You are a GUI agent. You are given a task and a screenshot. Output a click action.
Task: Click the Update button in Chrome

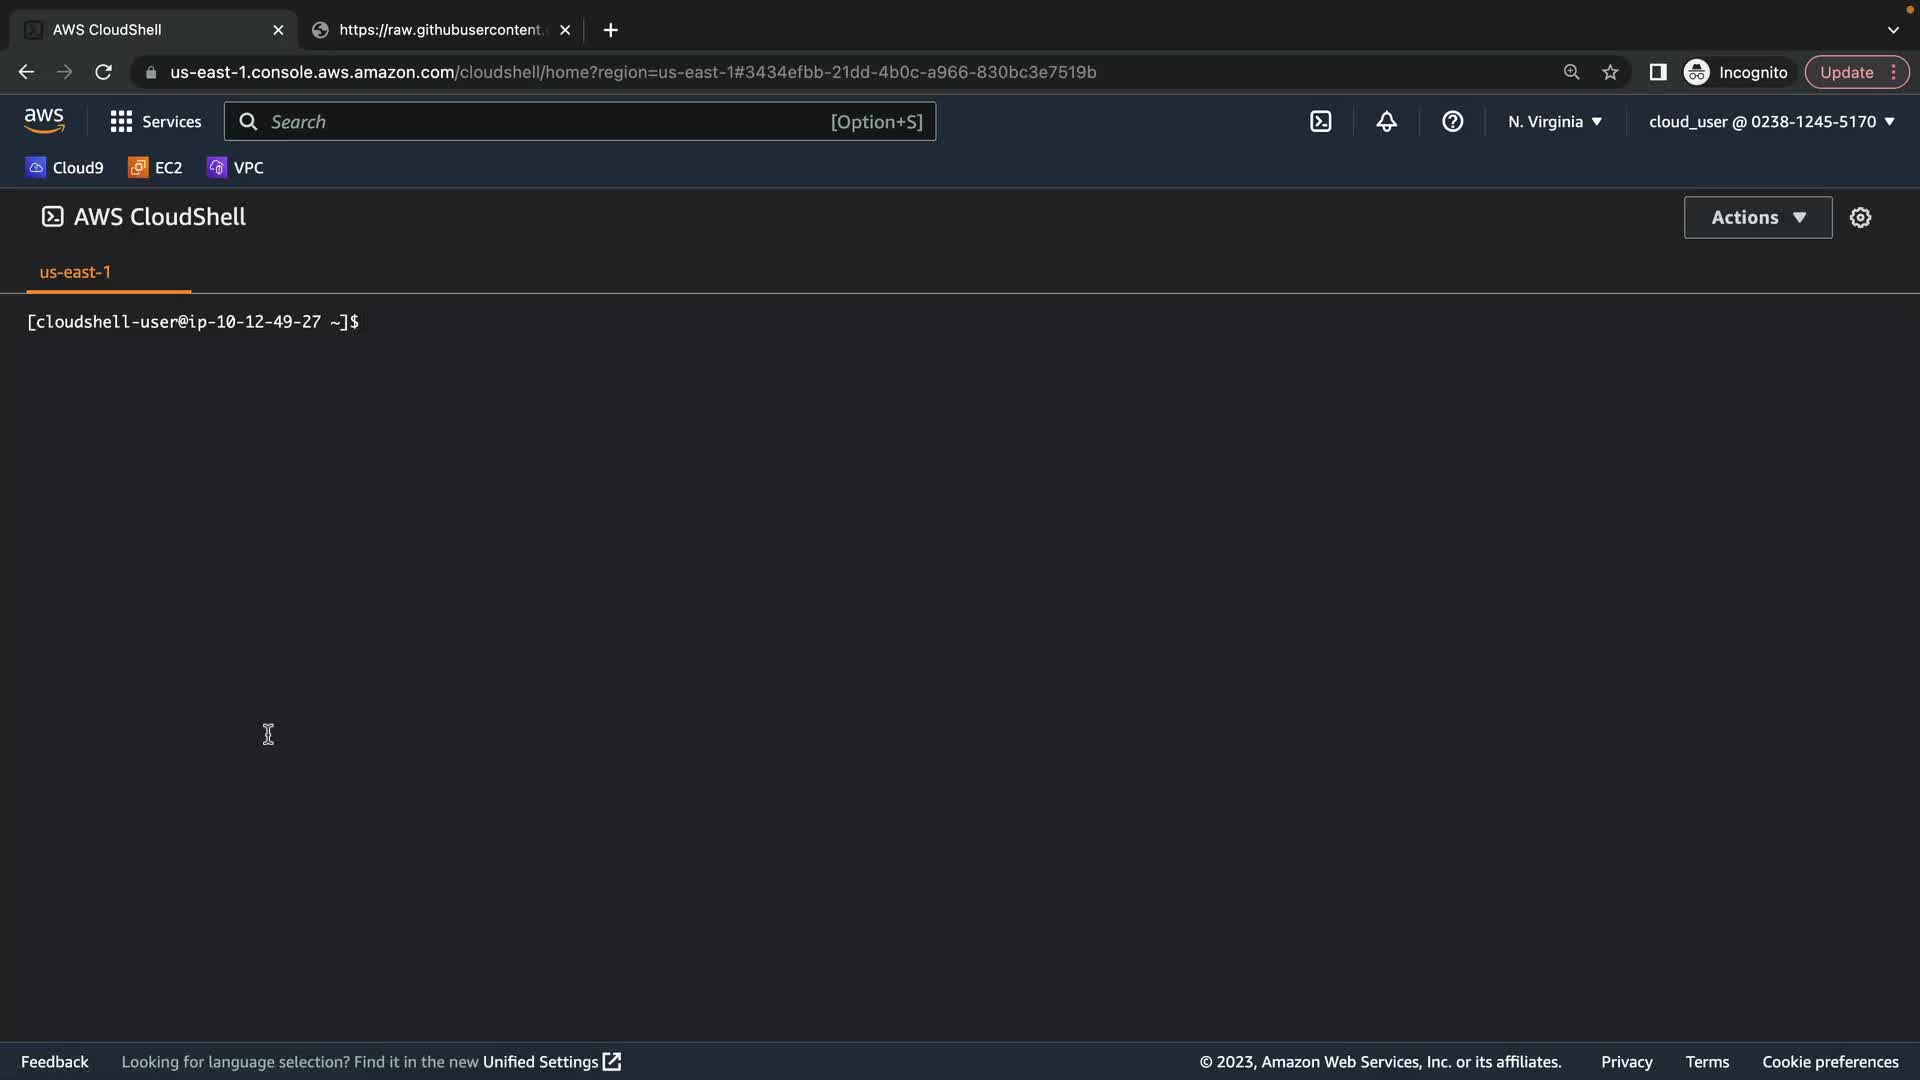[x=1846, y=72]
